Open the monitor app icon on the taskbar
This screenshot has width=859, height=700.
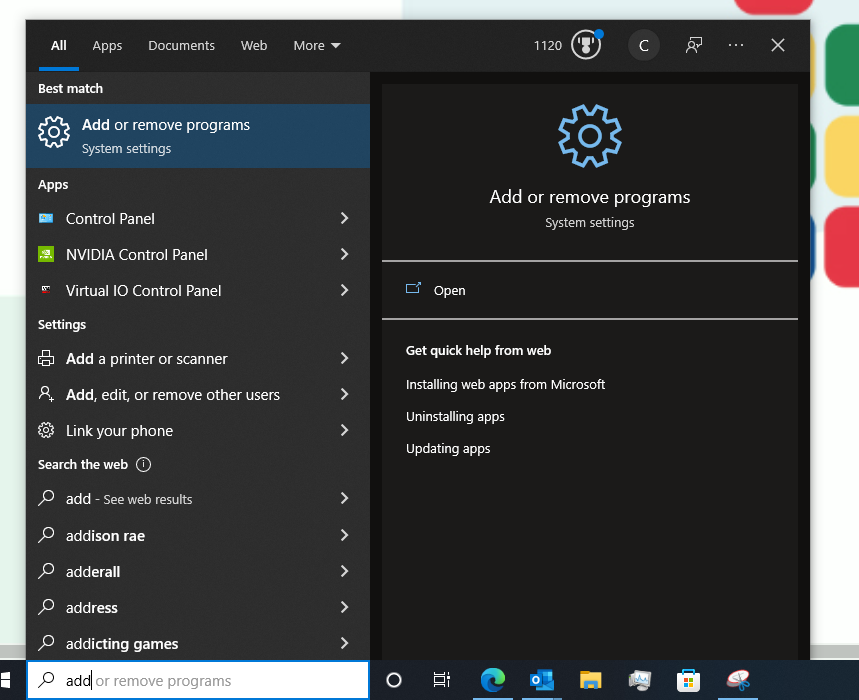[x=640, y=680]
